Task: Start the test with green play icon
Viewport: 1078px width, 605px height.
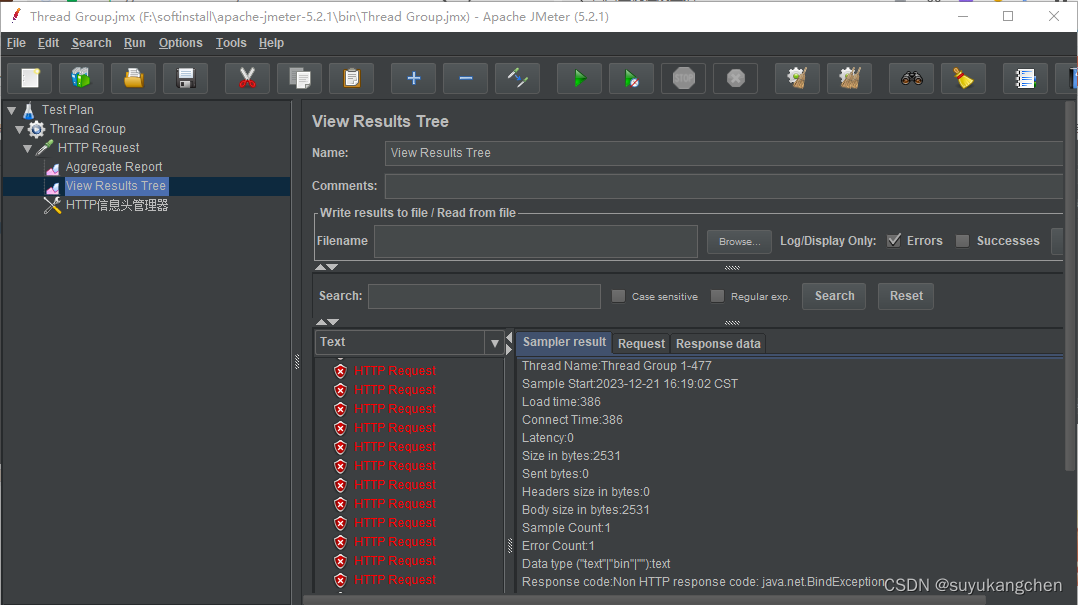Action: [580, 78]
